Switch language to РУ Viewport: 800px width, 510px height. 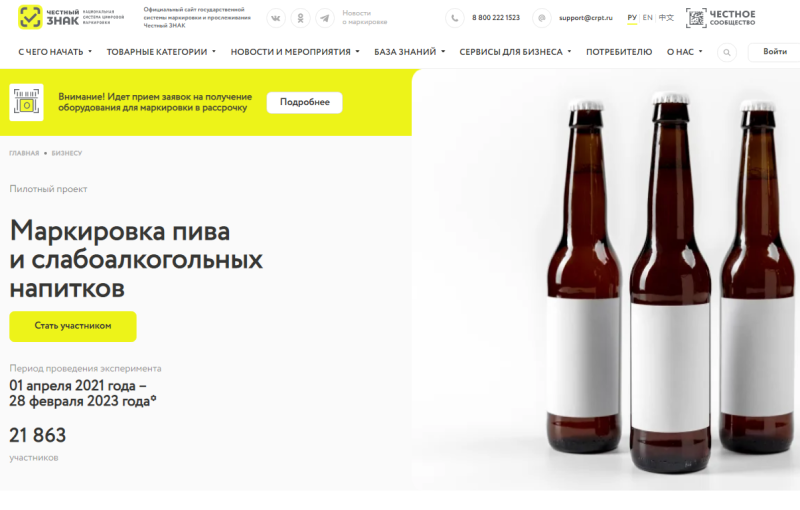(x=632, y=18)
